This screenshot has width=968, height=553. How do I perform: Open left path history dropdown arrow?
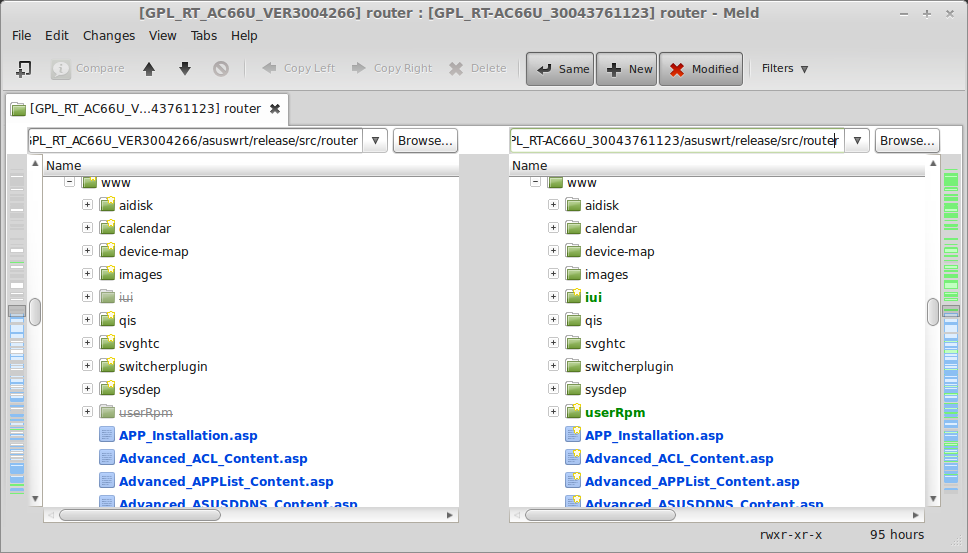pos(375,141)
